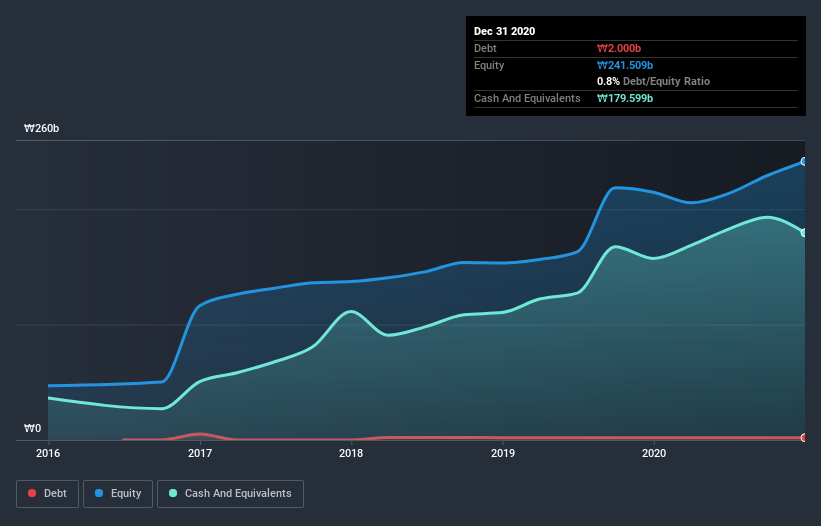Toggle Cash And Equivalents legend button
The width and height of the screenshot is (821, 526).
point(230,494)
